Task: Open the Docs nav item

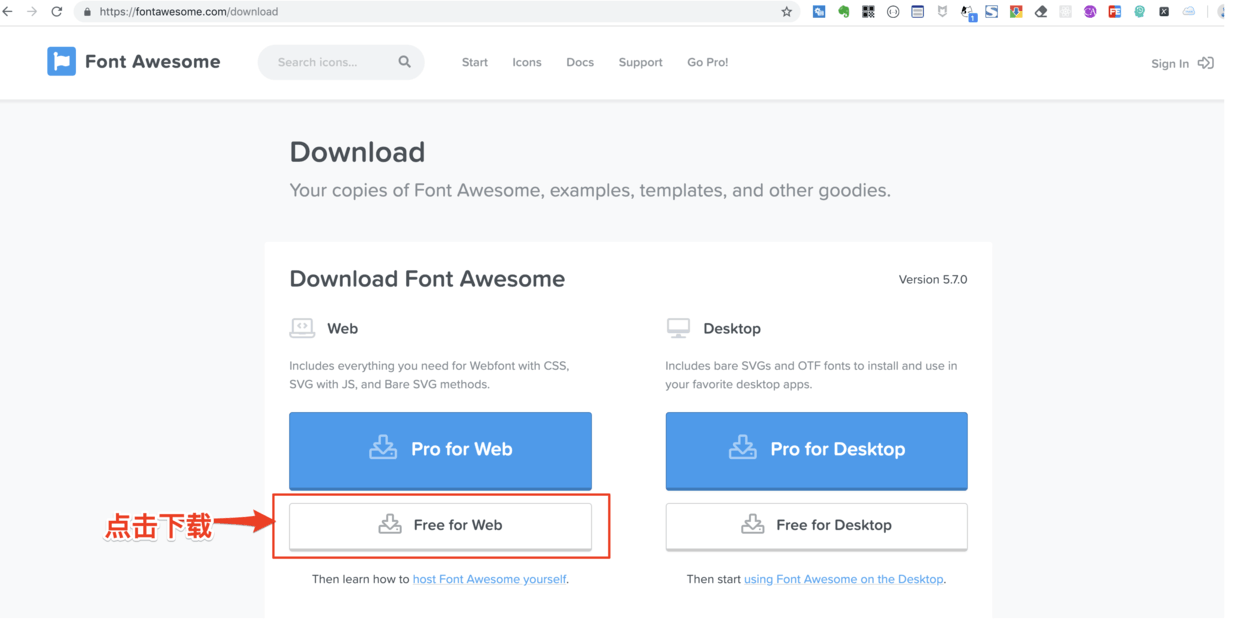Action: point(580,62)
